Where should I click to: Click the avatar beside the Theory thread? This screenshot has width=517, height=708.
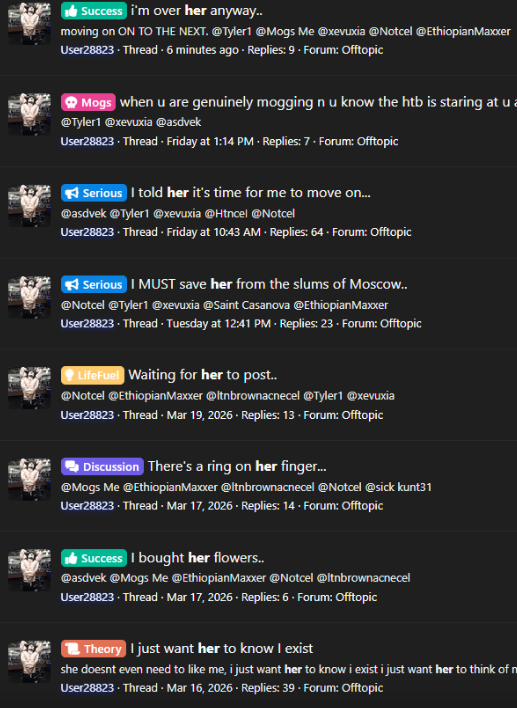point(29,661)
